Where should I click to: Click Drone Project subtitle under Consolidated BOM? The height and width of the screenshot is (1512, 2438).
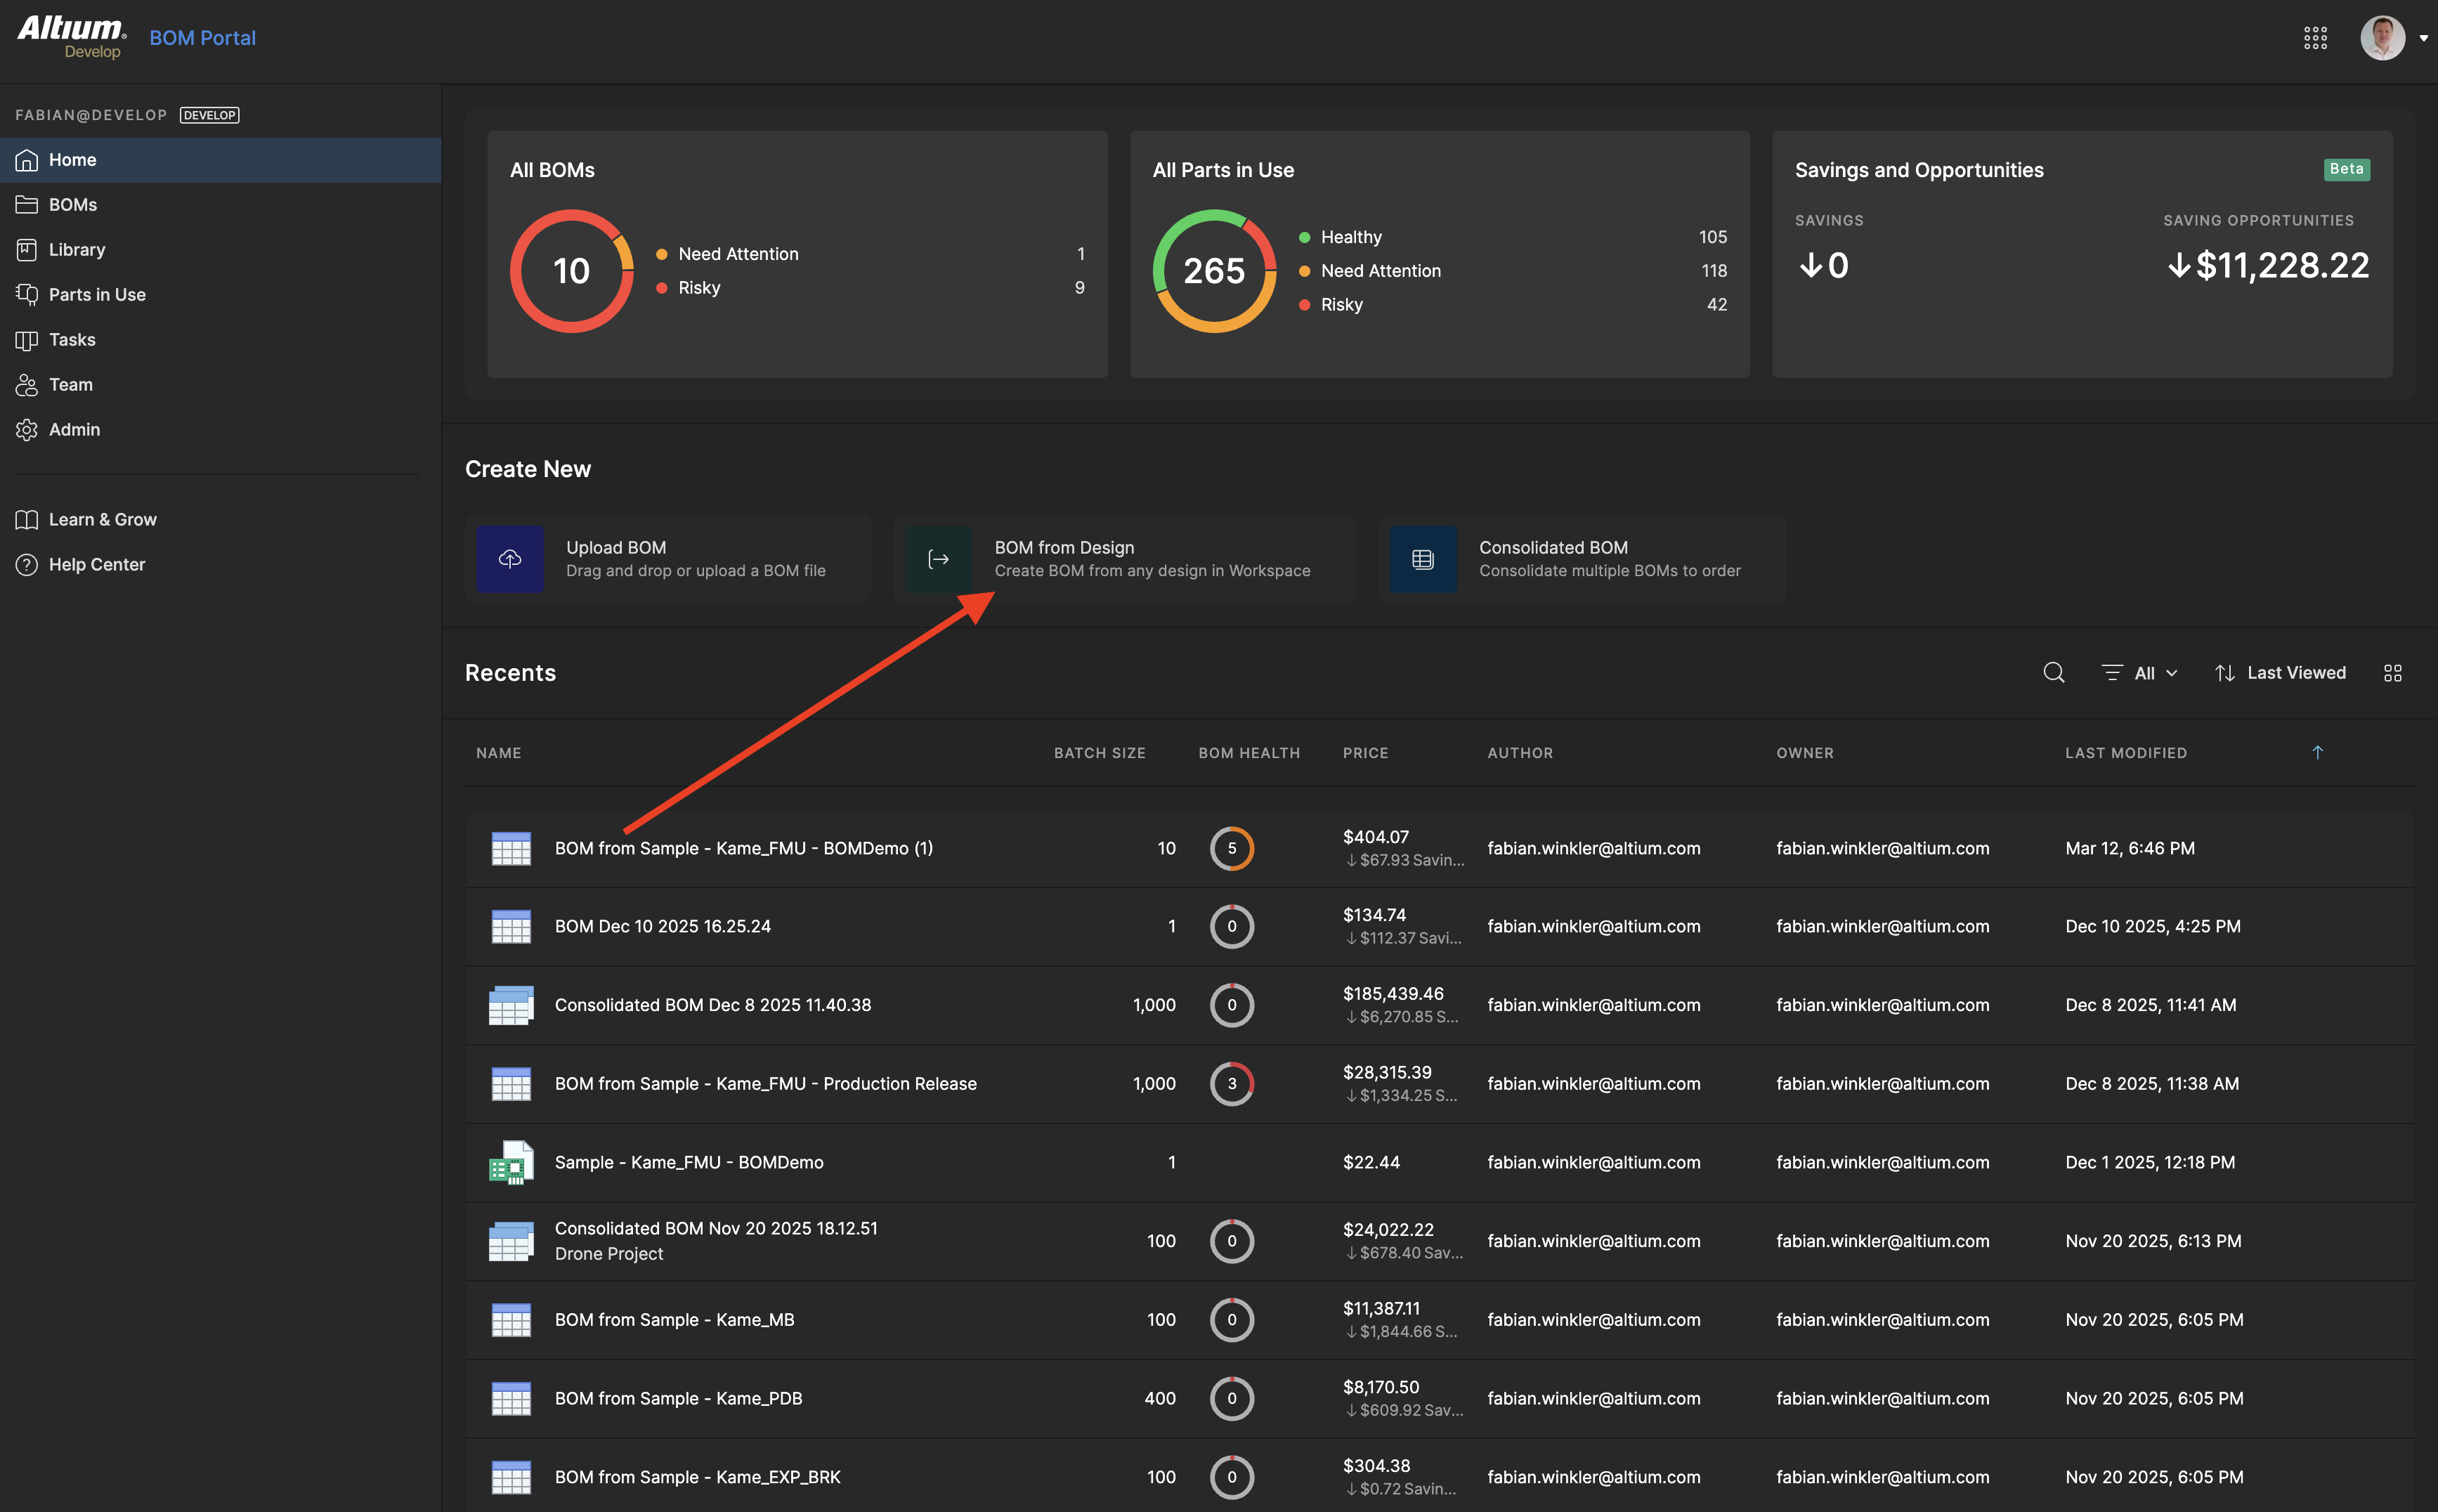pyautogui.click(x=609, y=1254)
